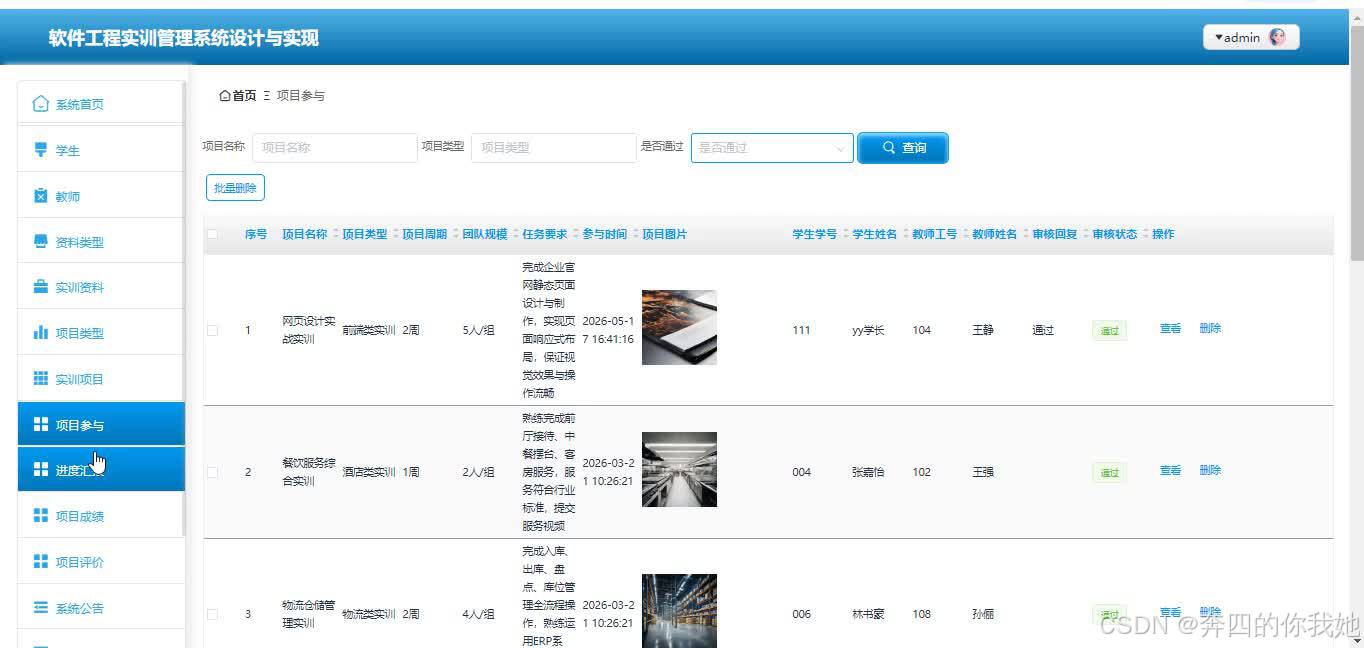Click the 批量删除 button
This screenshot has height=648, width=1364.
coord(235,187)
